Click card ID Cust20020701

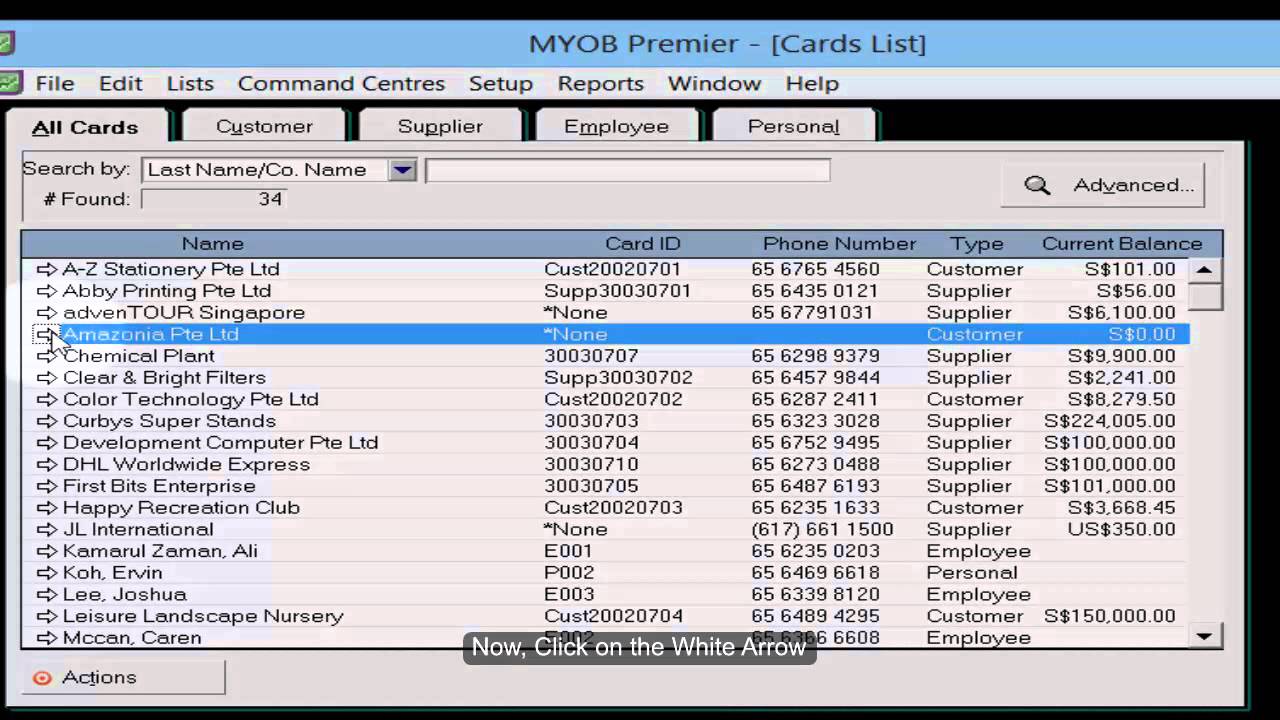pos(612,269)
